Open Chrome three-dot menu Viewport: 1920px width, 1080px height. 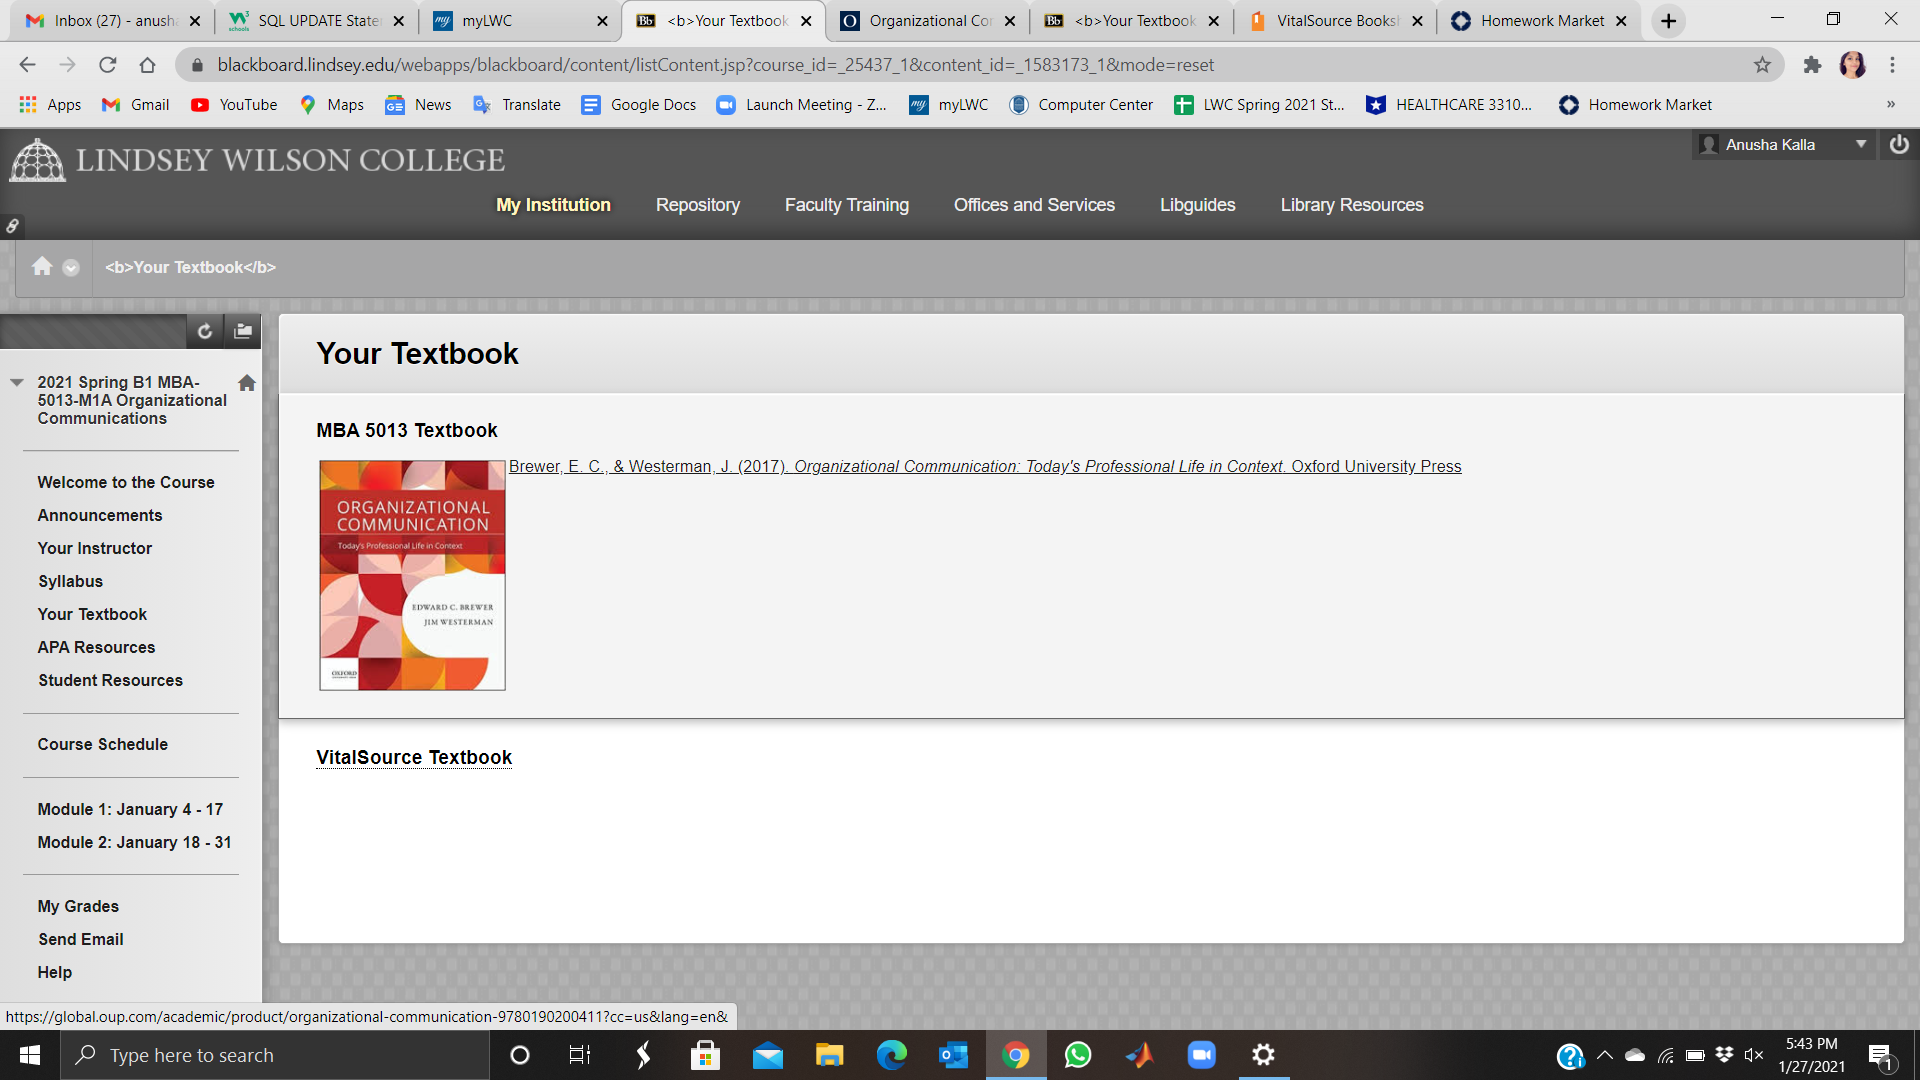point(1892,65)
